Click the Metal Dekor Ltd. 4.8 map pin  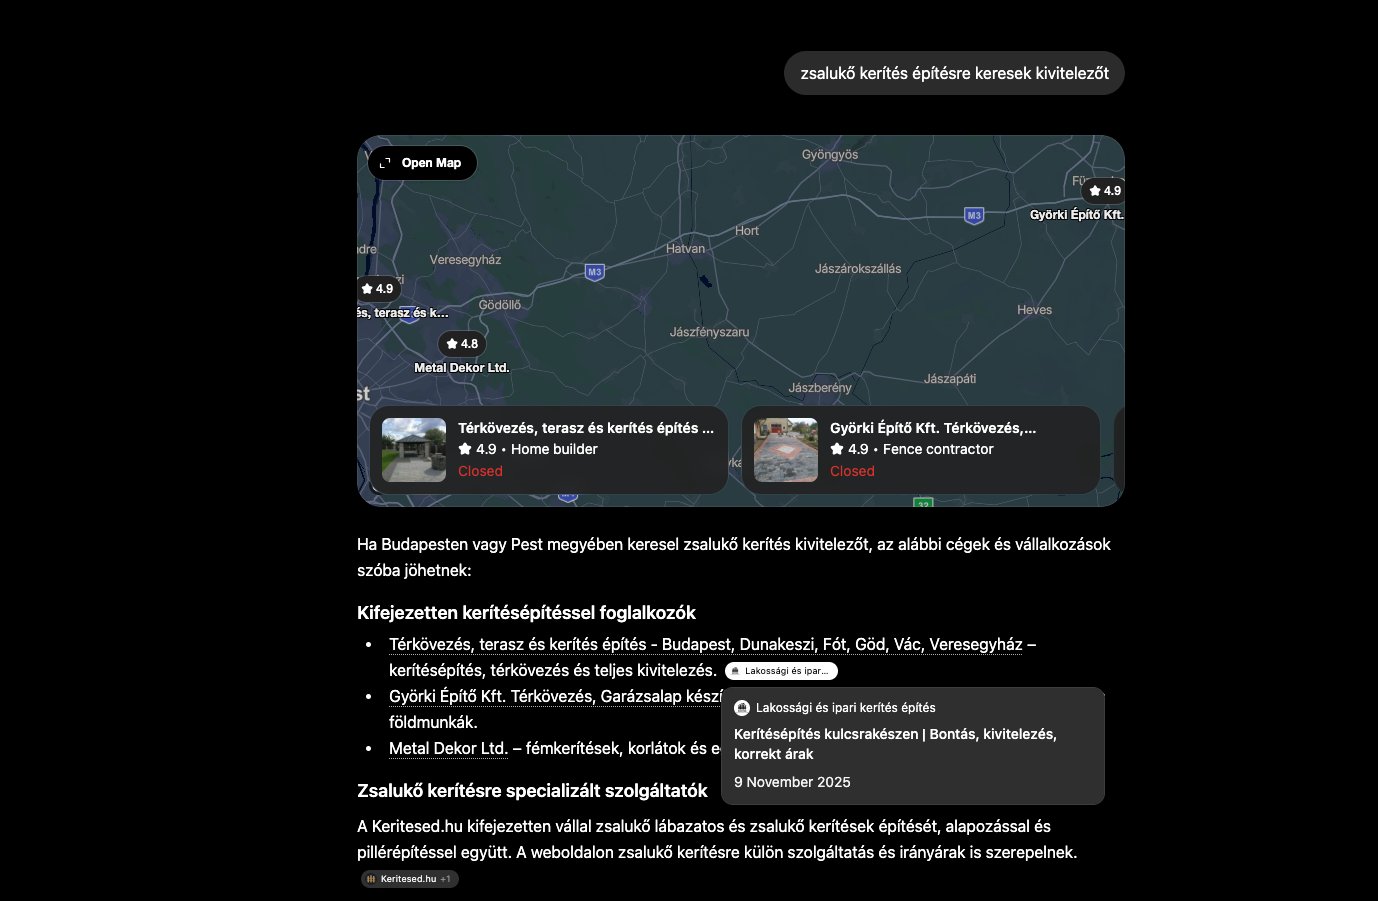coord(462,344)
